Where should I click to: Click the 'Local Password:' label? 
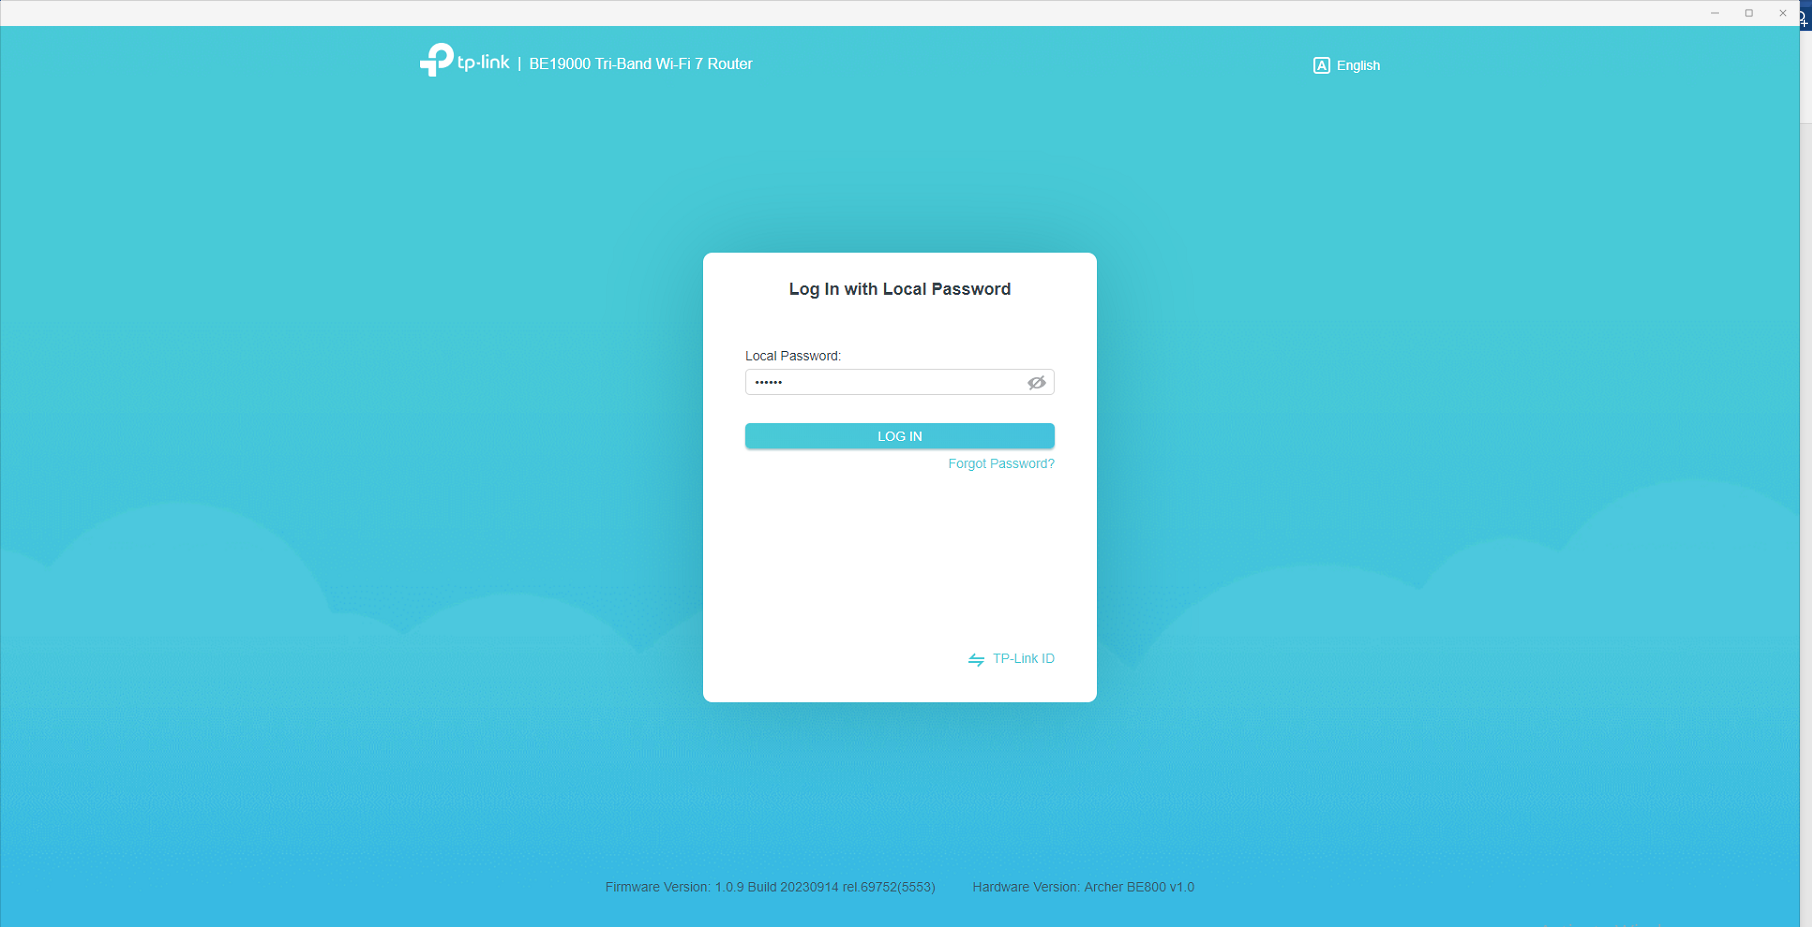pos(792,356)
